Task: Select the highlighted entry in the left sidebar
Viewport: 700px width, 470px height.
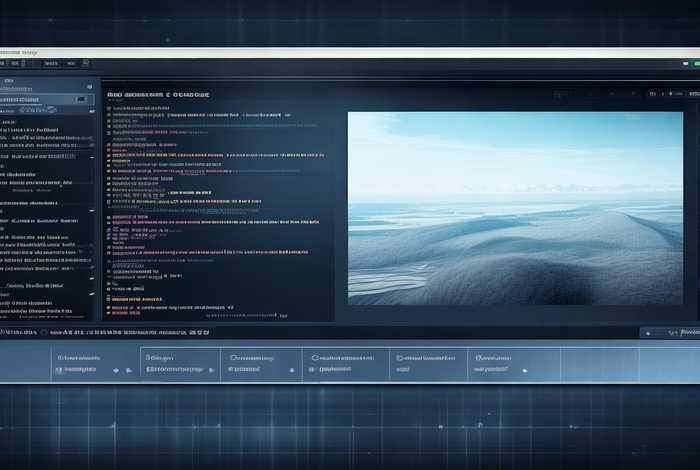Action: pyautogui.click(x=40, y=100)
